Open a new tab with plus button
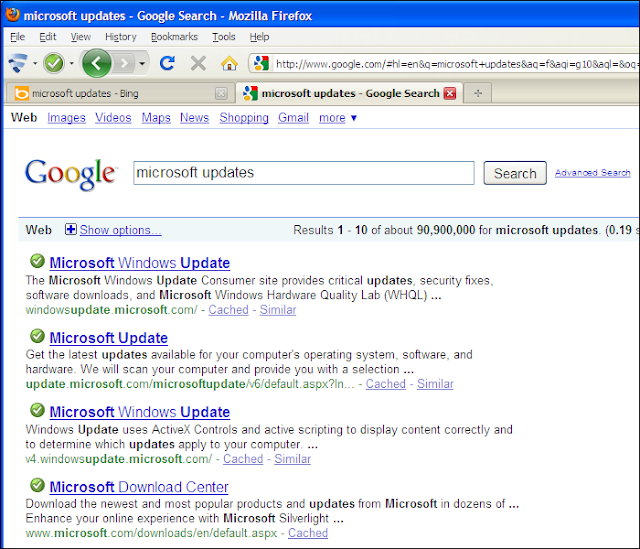Image resolution: width=640 pixels, height=549 pixels. [x=478, y=93]
